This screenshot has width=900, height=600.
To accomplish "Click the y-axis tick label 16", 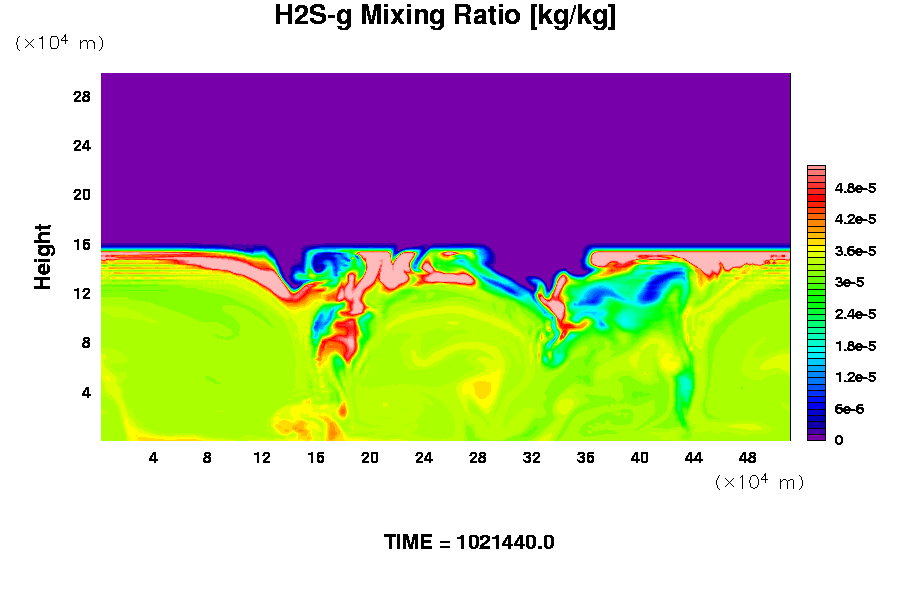I will coord(82,244).
